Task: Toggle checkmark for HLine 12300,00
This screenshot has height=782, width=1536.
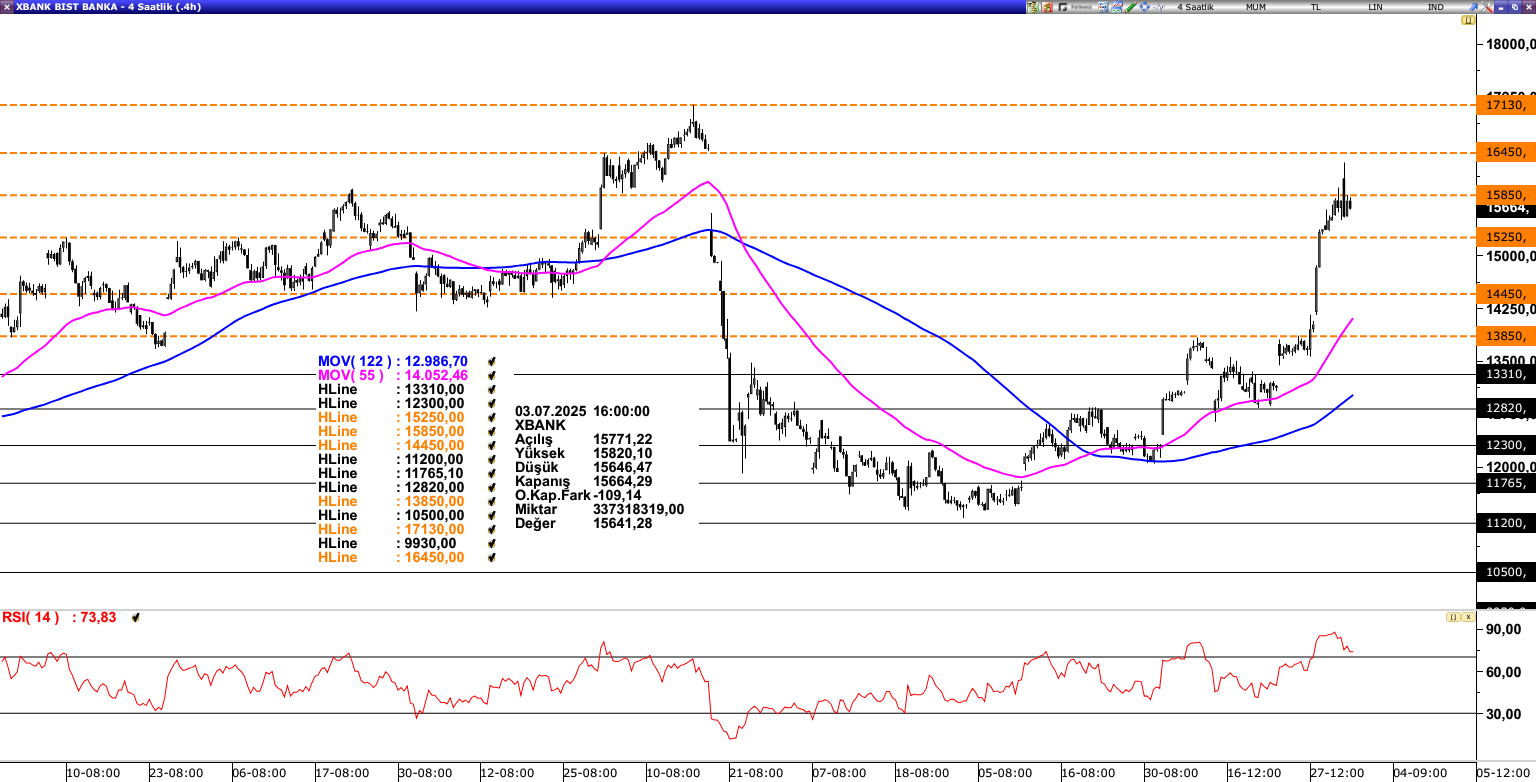Action: 491,403
